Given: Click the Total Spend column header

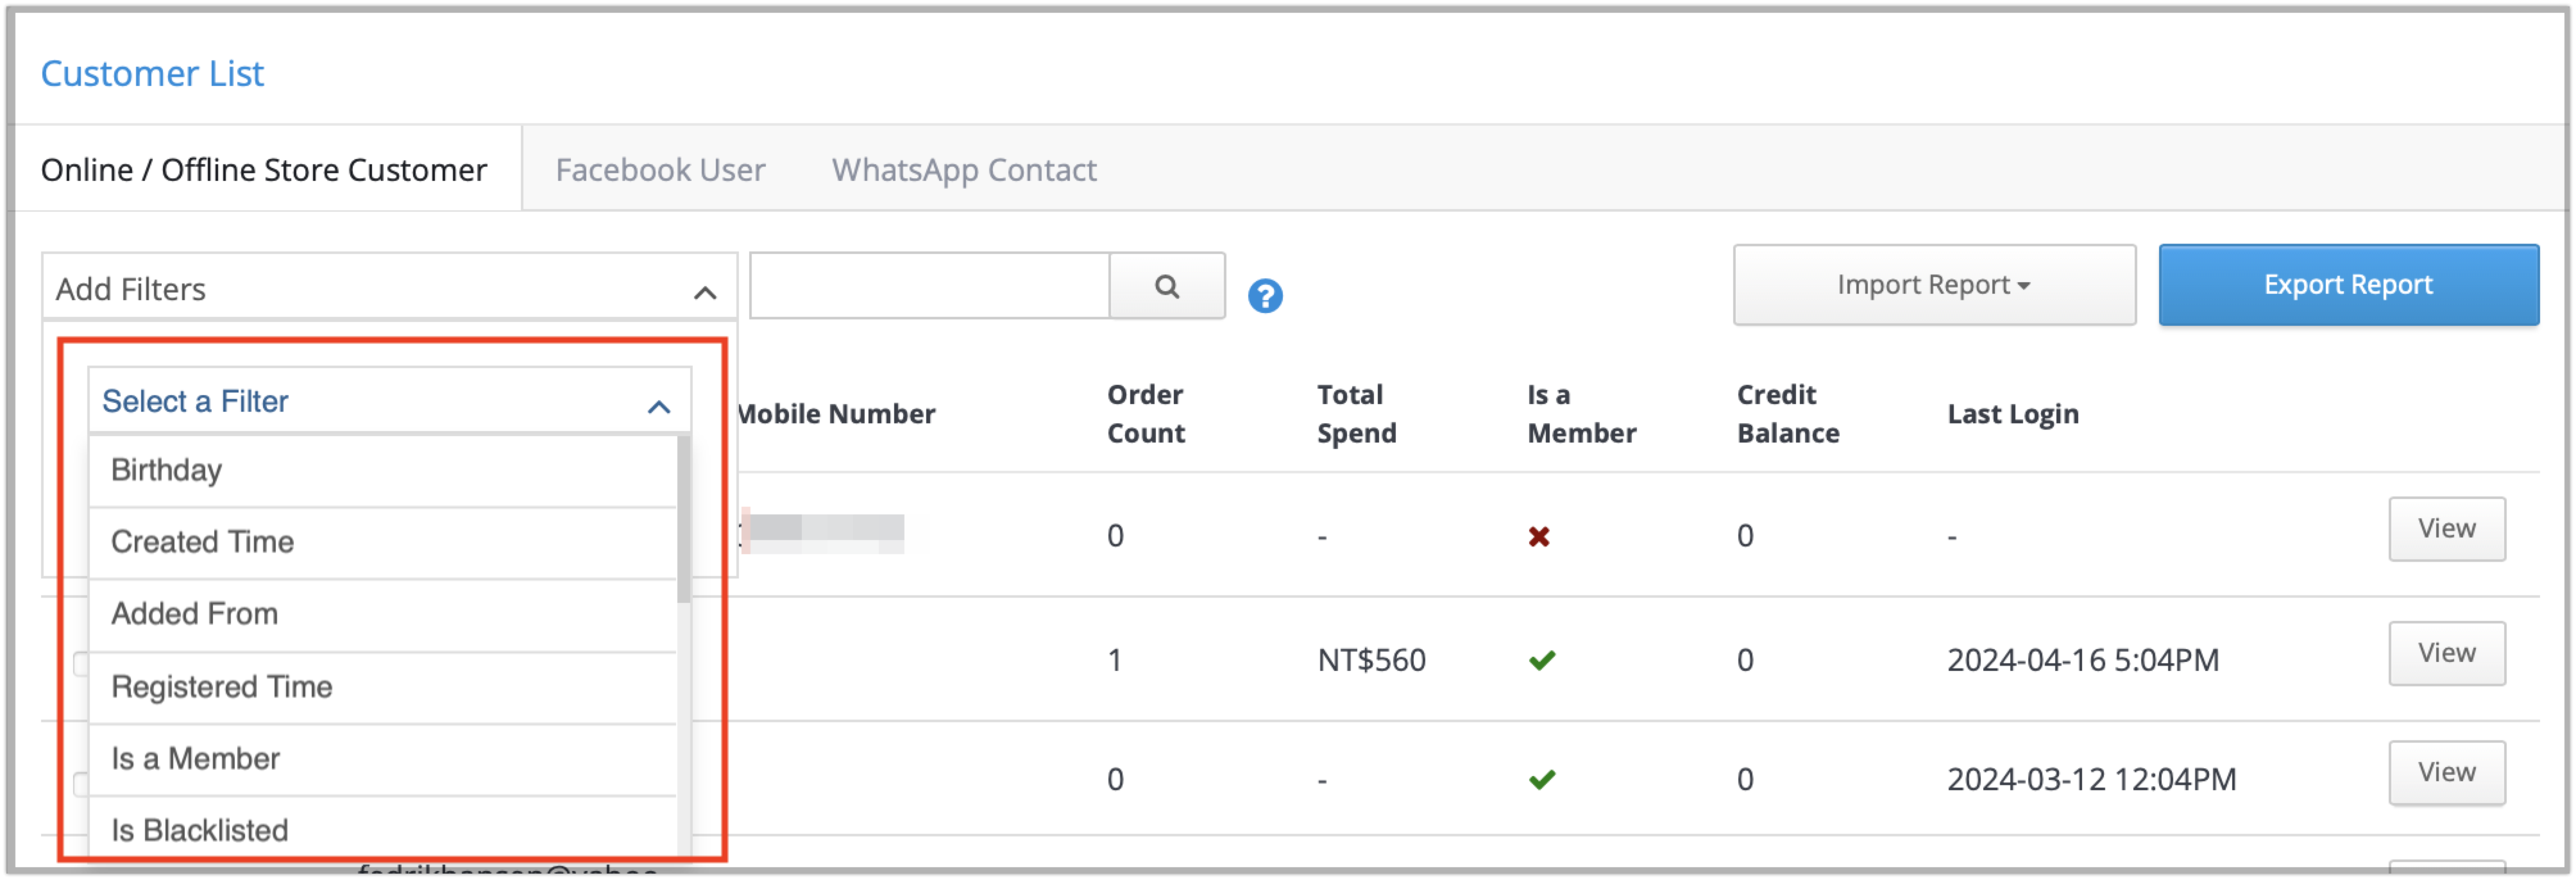Looking at the screenshot, I should click(1357, 414).
